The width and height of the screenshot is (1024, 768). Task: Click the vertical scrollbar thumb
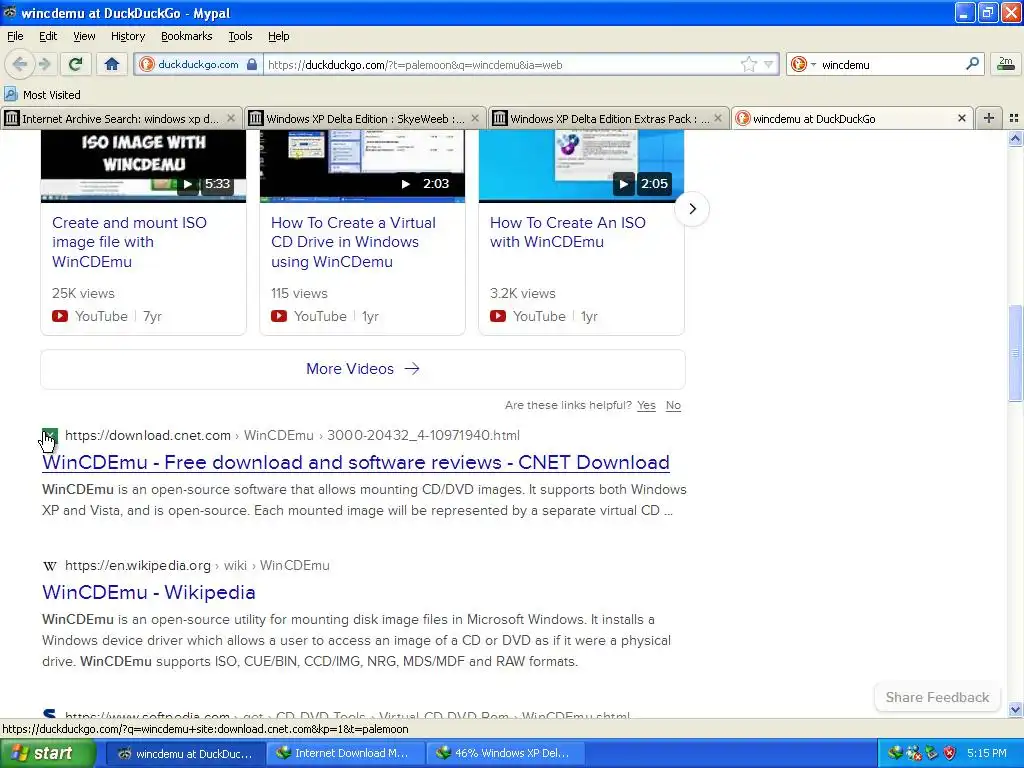pyautogui.click(x=1015, y=353)
